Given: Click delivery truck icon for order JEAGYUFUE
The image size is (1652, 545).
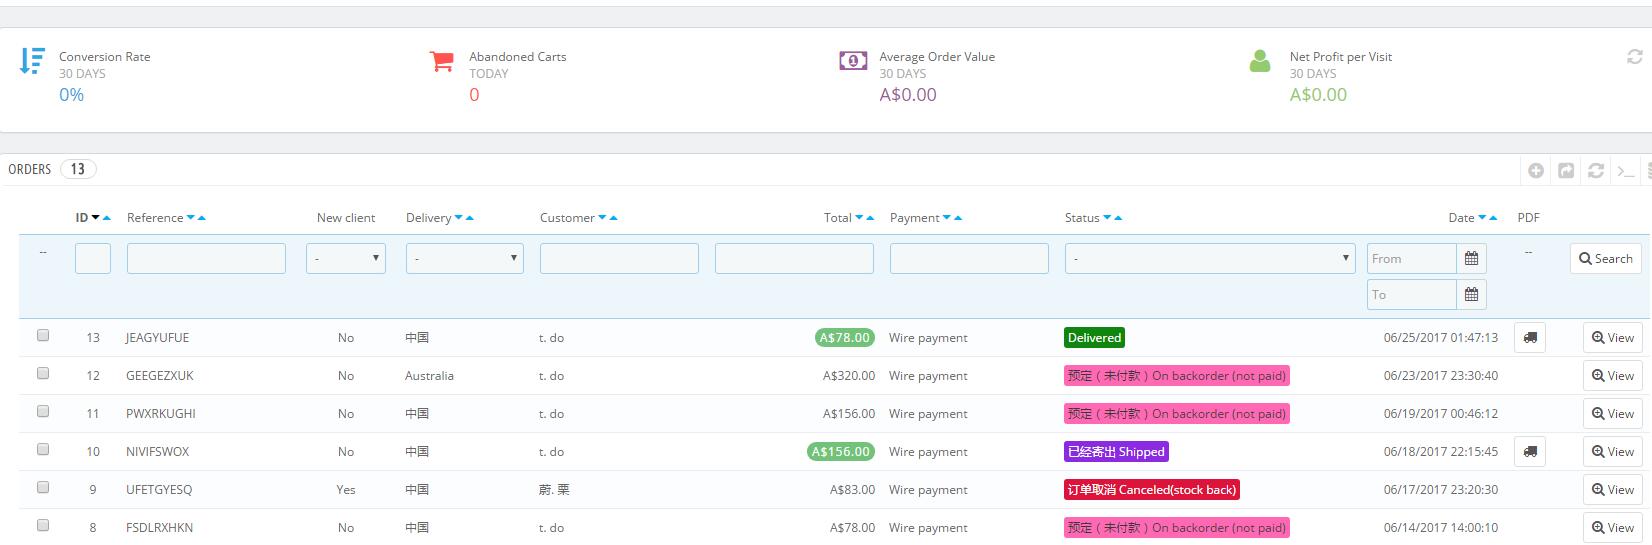Looking at the screenshot, I should (1530, 338).
